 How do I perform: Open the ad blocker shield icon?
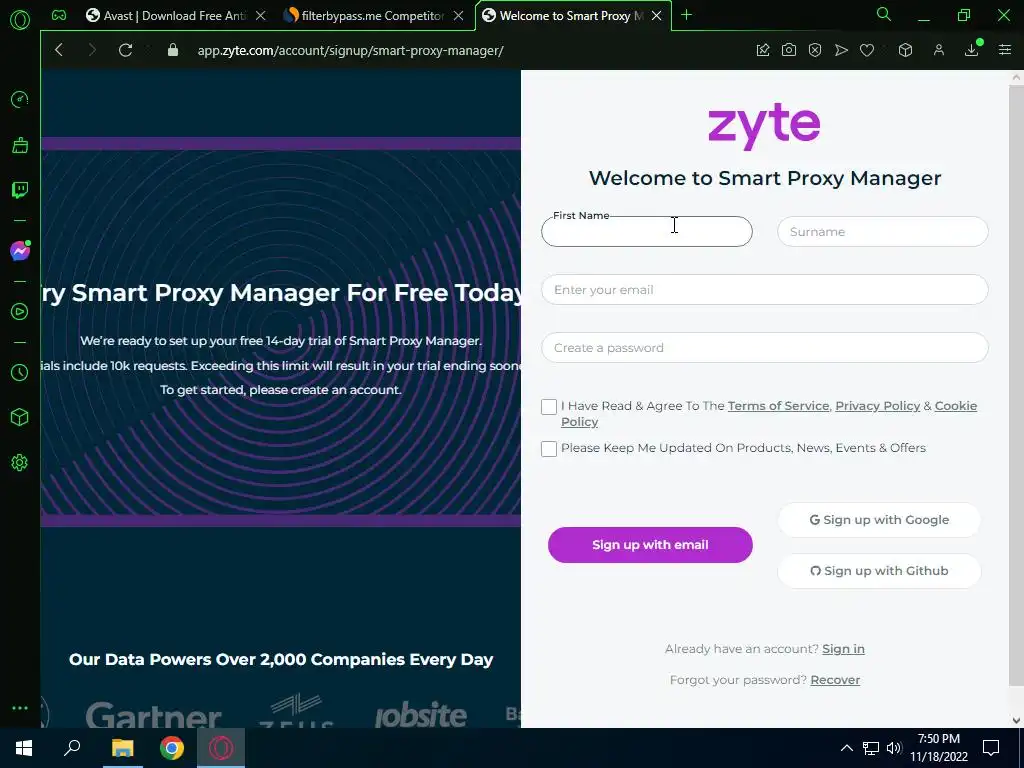tap(815, 50)
